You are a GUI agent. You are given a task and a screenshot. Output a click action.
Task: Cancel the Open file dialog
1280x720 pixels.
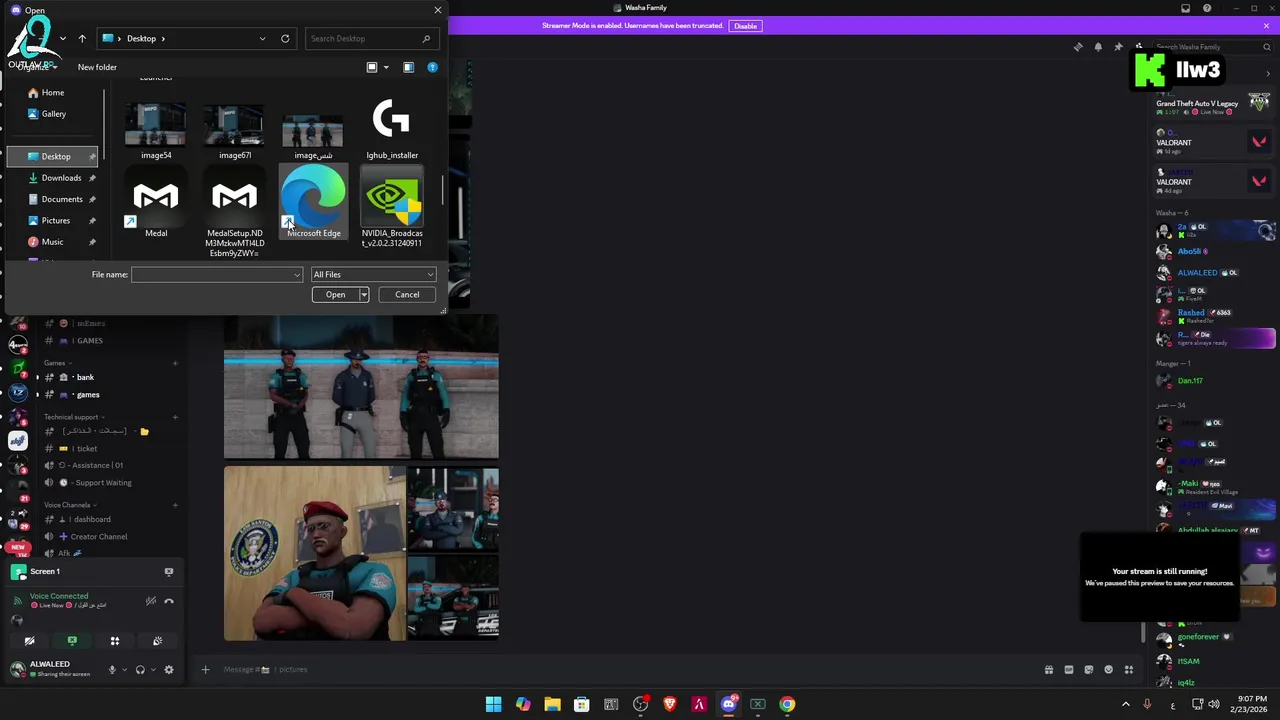pyautogui.click(x=407, y=294)
